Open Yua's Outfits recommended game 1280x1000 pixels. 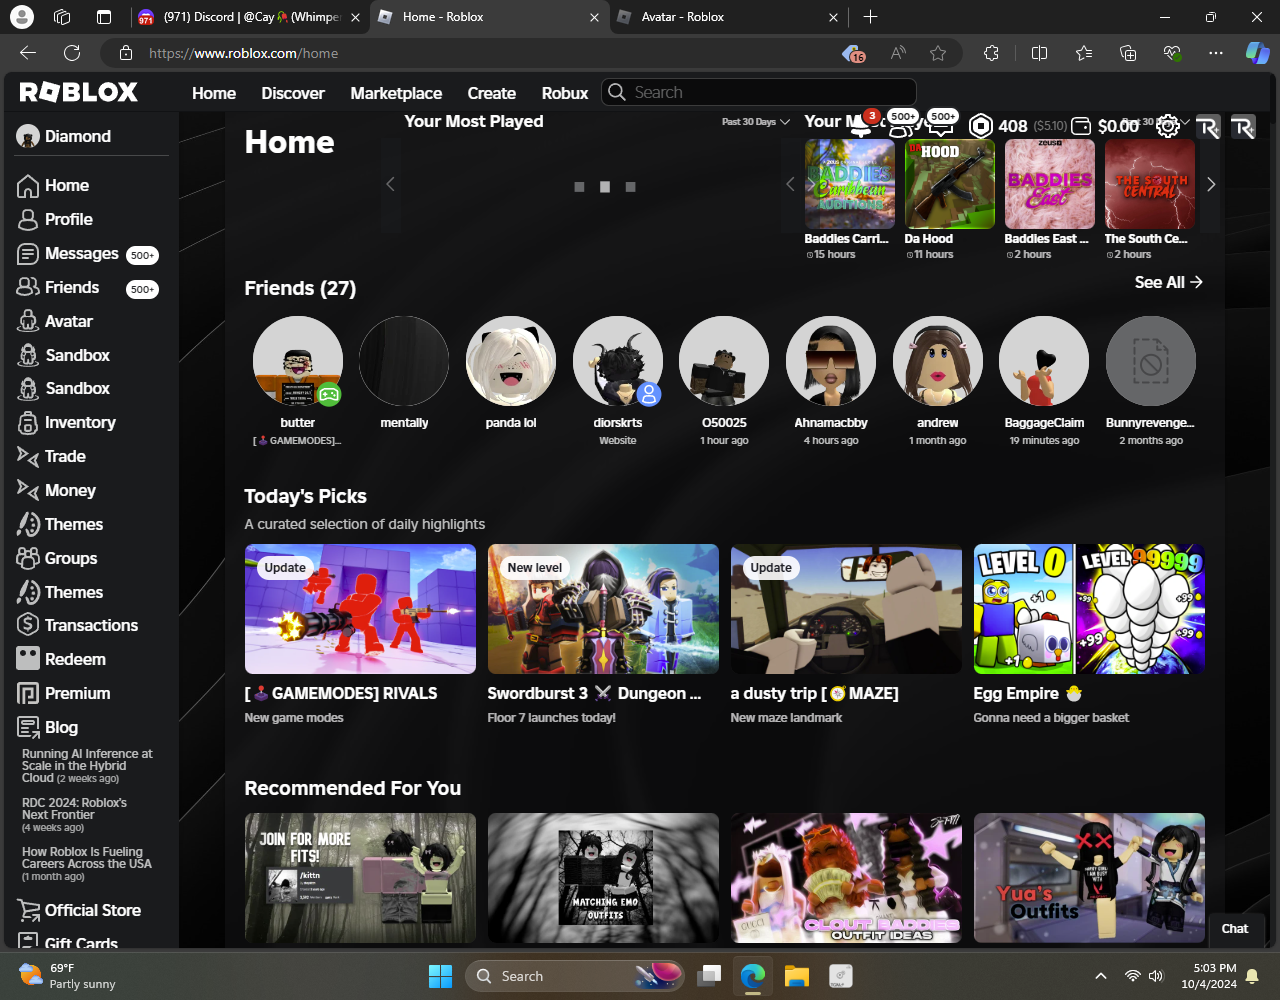tap(1089, 878)
